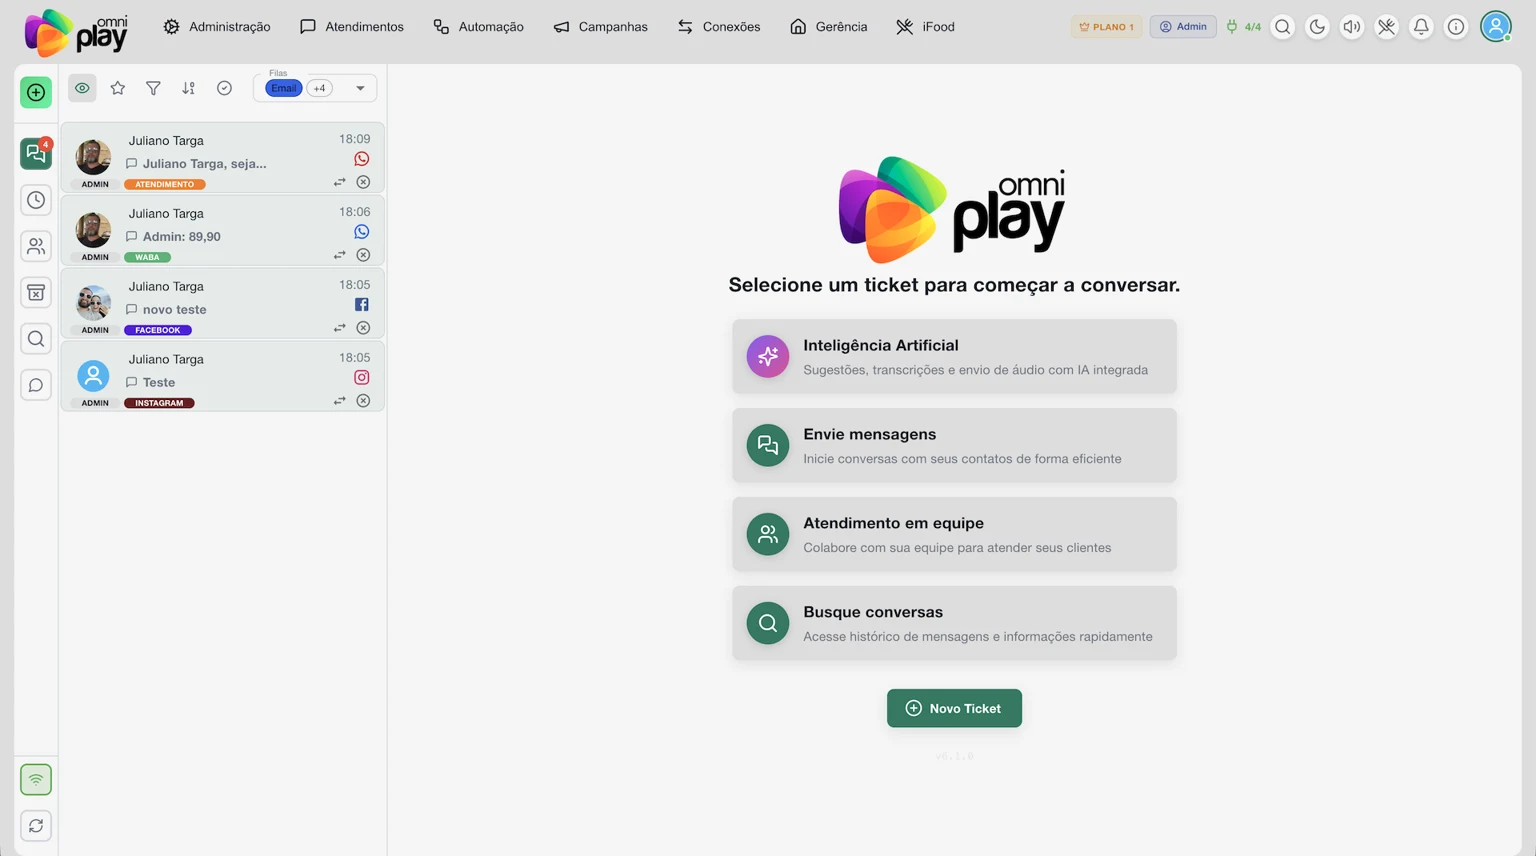Click the Novo Ticket button
This screenshot has width=1536, height=856.
point(954,708)
